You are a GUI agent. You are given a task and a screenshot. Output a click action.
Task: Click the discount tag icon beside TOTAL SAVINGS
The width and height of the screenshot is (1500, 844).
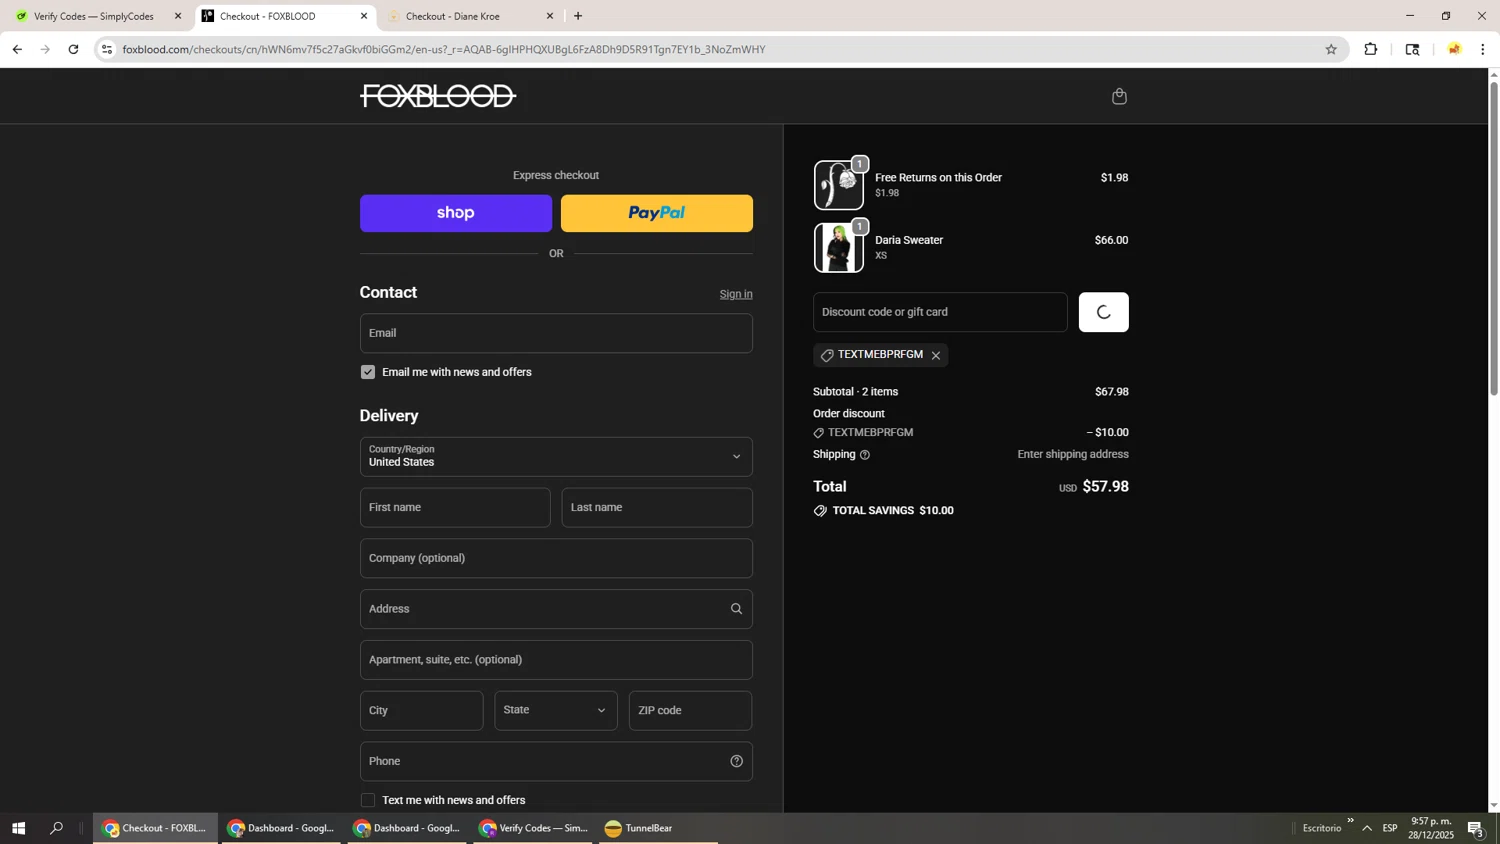pos(820,511)
